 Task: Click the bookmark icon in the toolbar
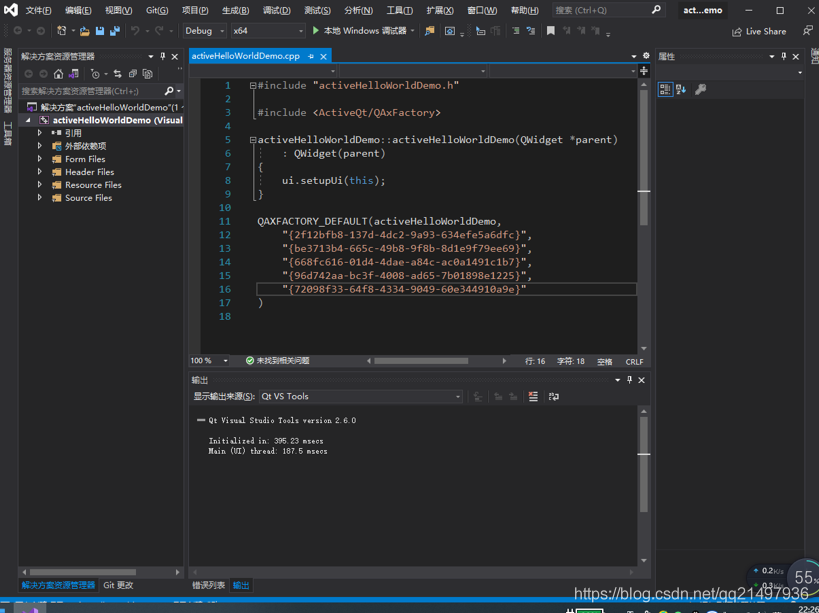[551, 31]
